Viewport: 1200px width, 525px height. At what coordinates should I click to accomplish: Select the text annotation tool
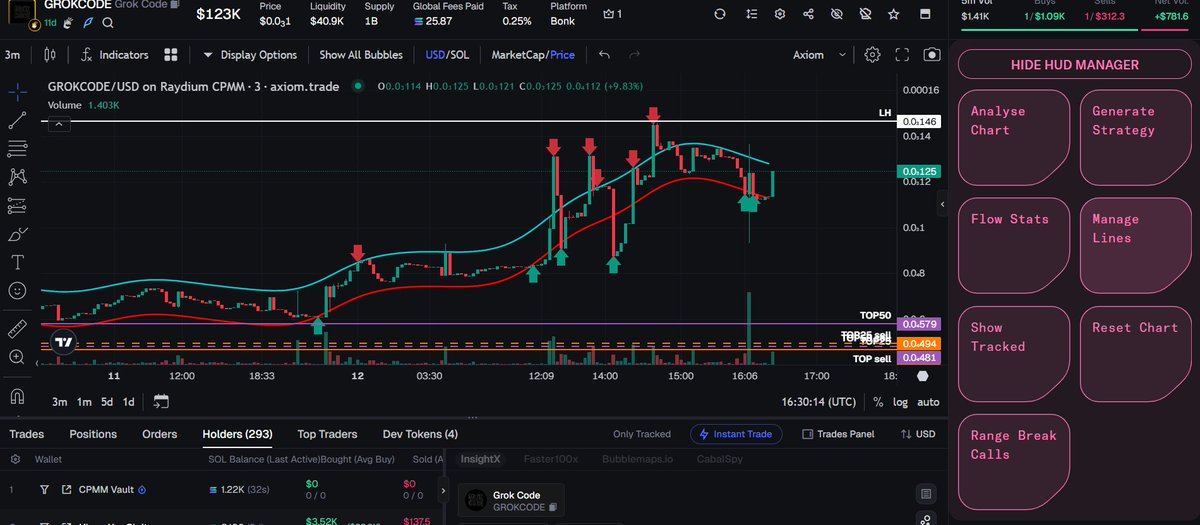pyautogui.click(x=17, y=263)
